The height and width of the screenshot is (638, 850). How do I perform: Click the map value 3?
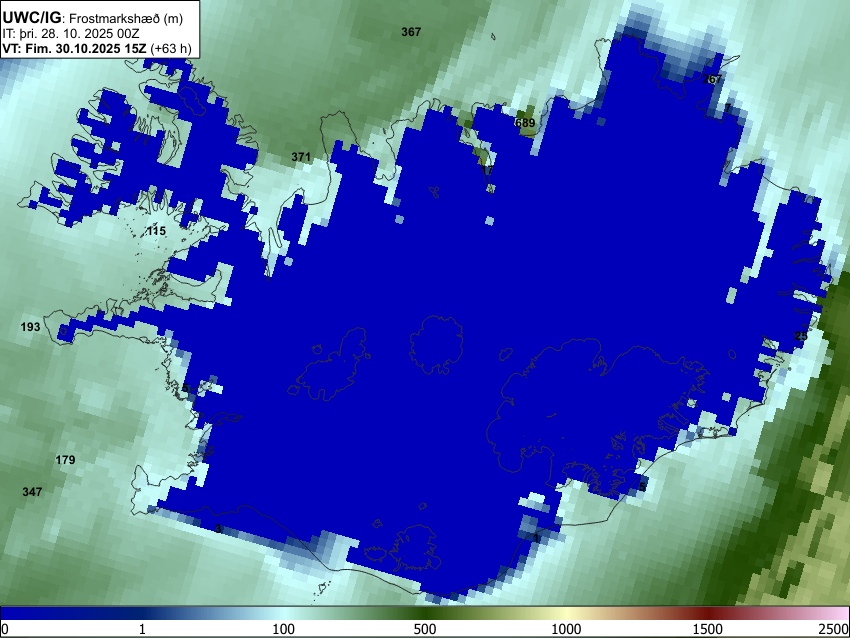(x=218, y=529)
